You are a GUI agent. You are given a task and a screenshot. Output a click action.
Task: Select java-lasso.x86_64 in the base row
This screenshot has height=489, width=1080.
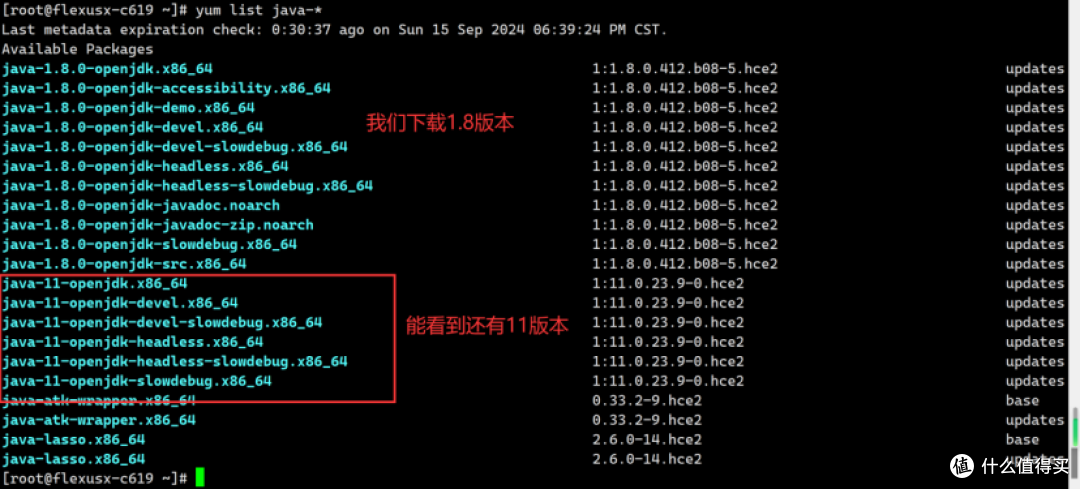click(x=73, y=439)
